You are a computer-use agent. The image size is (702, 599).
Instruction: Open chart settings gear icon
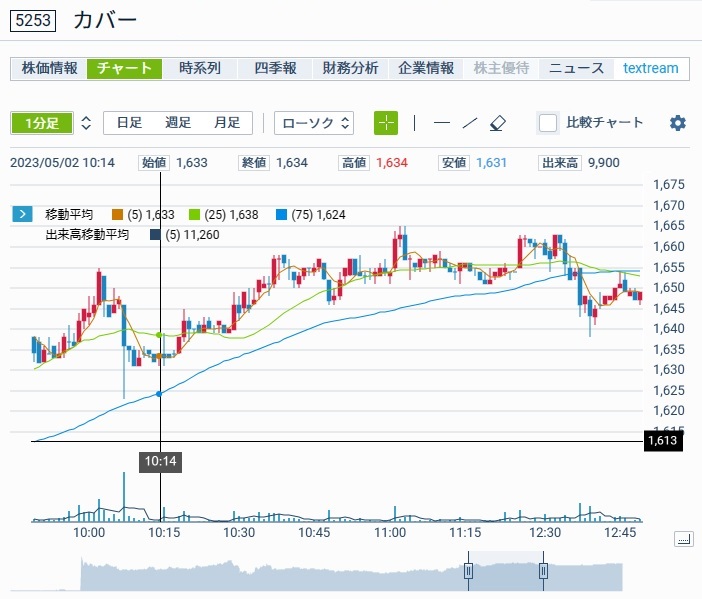678,123
